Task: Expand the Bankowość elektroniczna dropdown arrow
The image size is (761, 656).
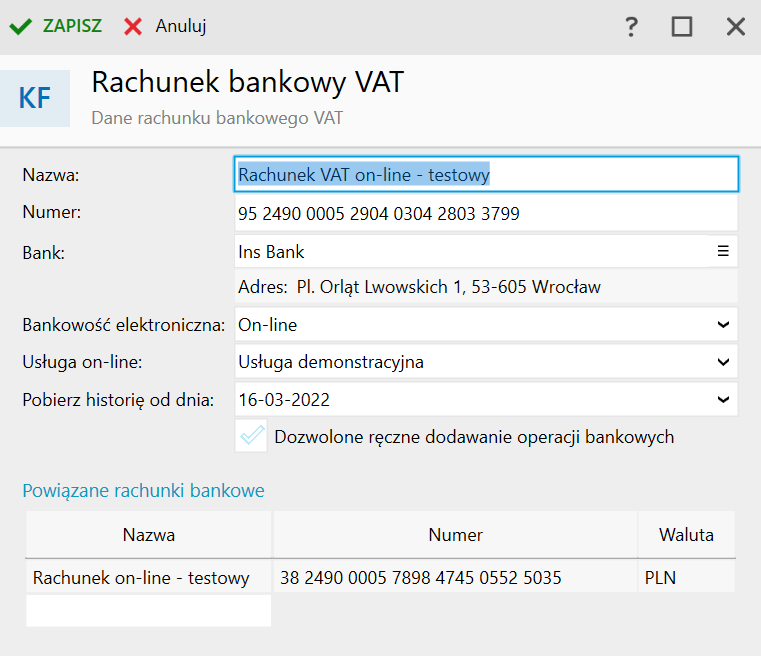Action: (723, 325)
